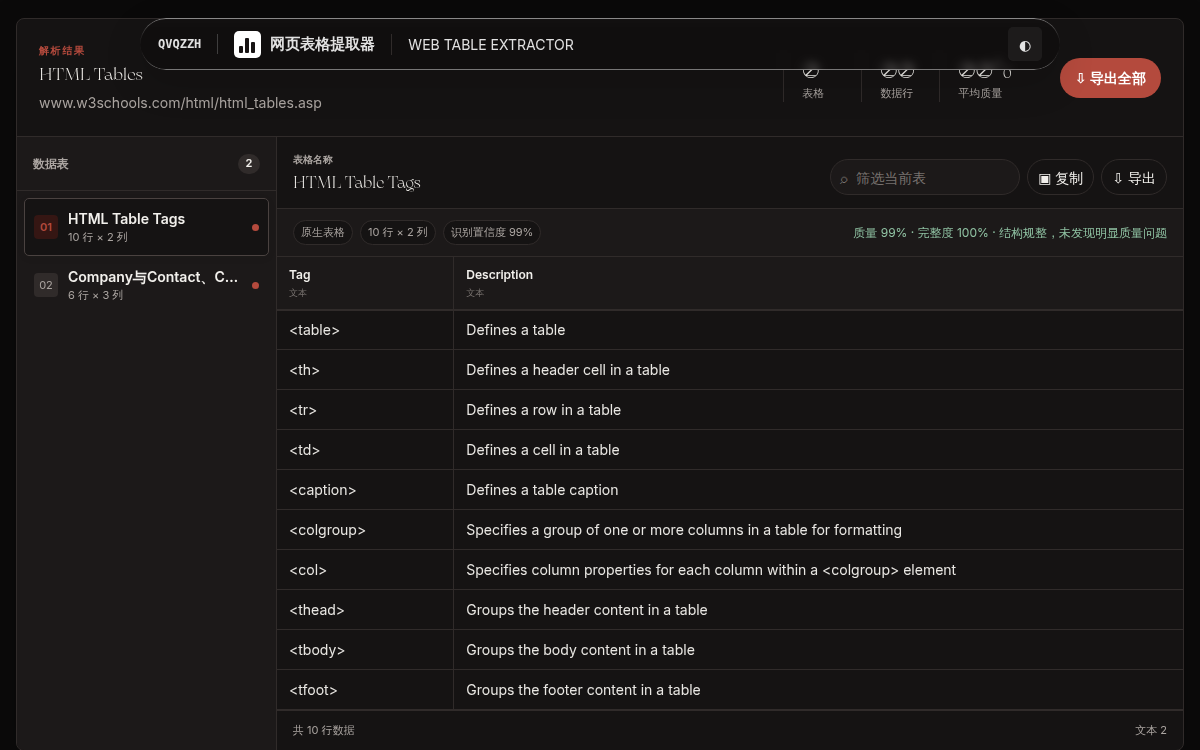1200x750 pixels.
Task: Click red dot beside HTML Table Tags
Action: point(255,227)
